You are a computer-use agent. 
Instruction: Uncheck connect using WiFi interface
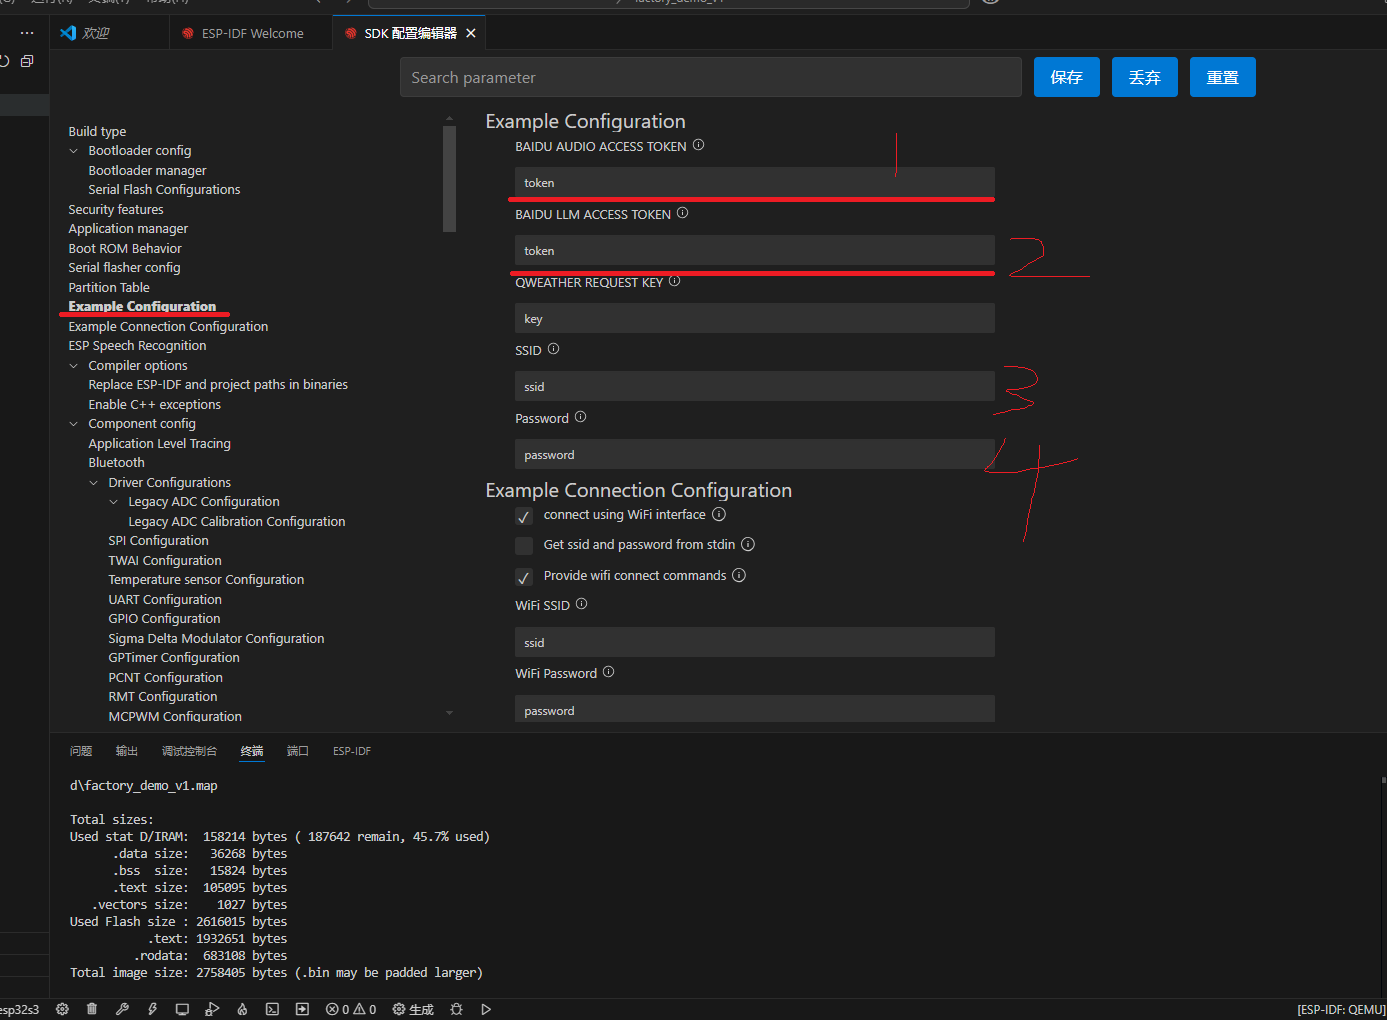click(524, 516)
